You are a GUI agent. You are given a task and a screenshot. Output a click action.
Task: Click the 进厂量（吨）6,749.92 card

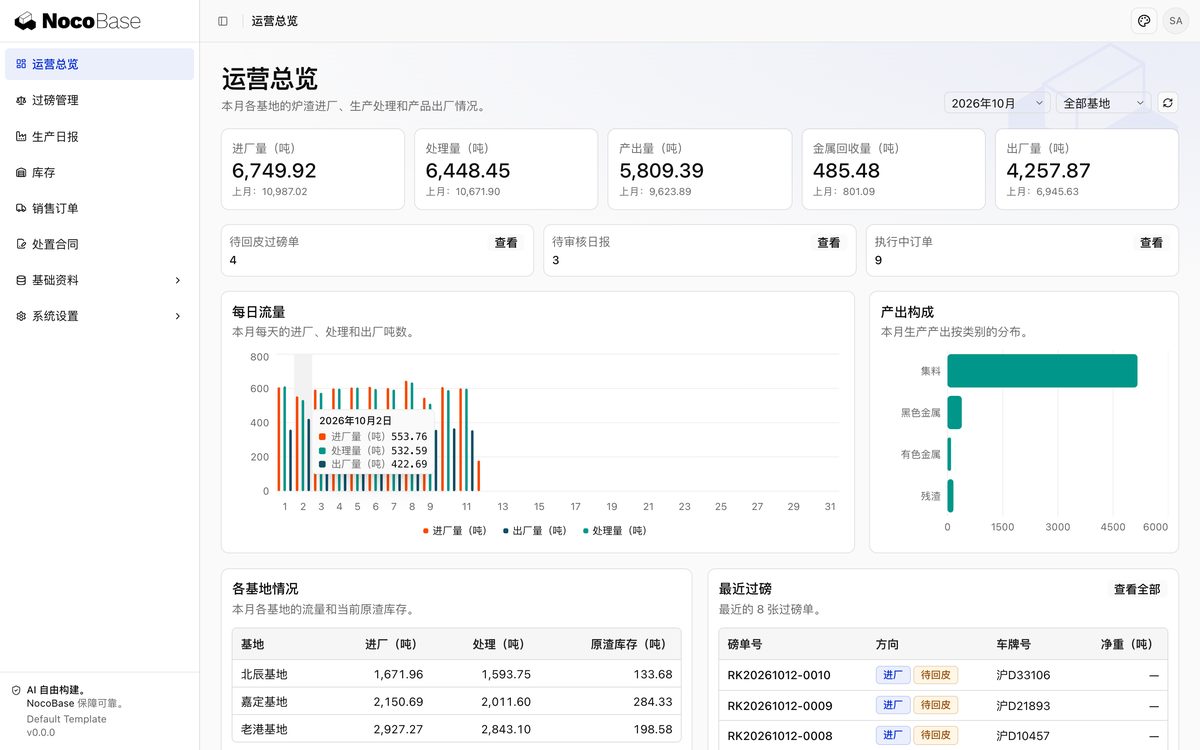(312, 169)
